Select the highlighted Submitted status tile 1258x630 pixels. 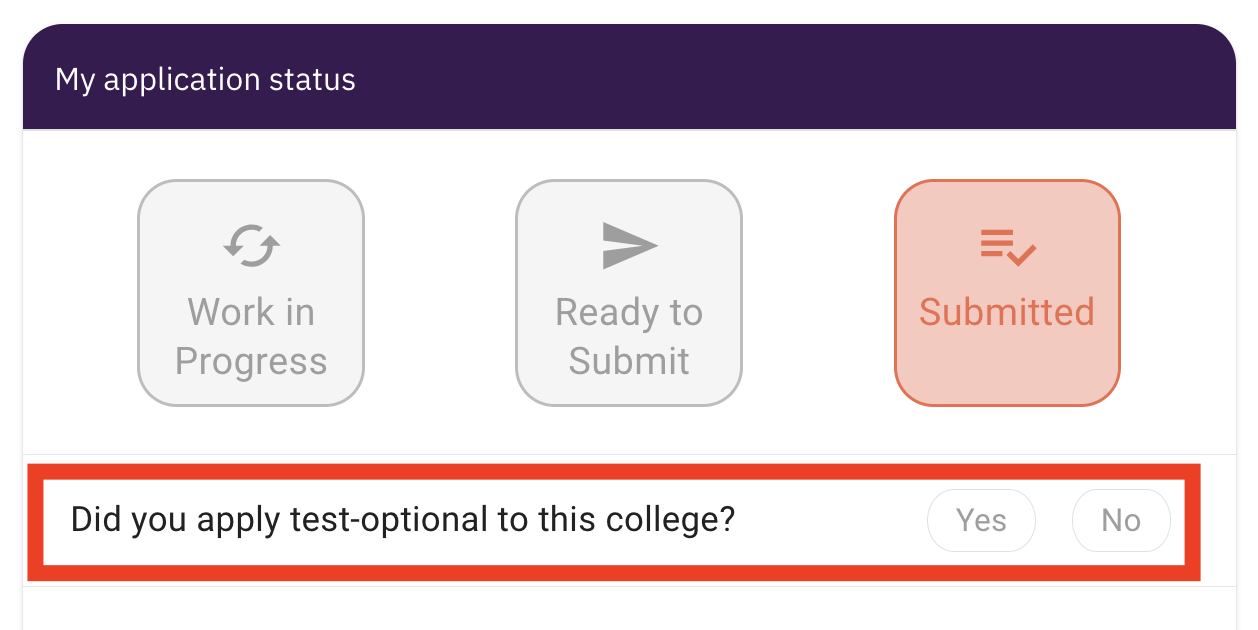click(1007, 293)
